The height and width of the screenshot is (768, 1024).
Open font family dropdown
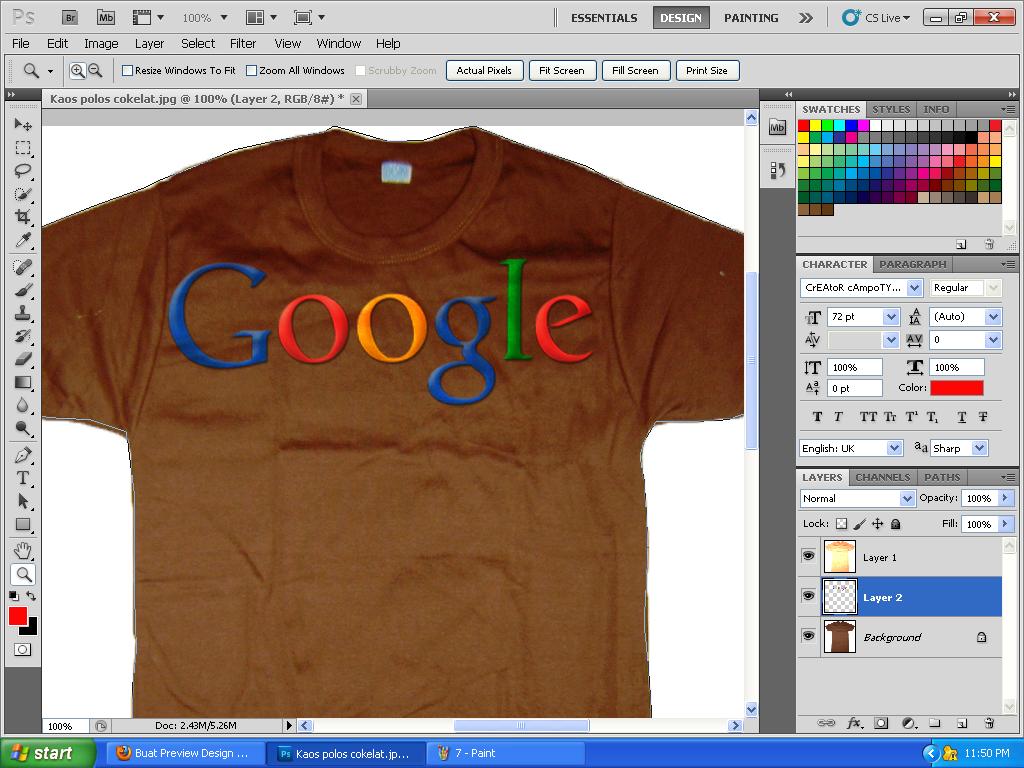point(915,287)
